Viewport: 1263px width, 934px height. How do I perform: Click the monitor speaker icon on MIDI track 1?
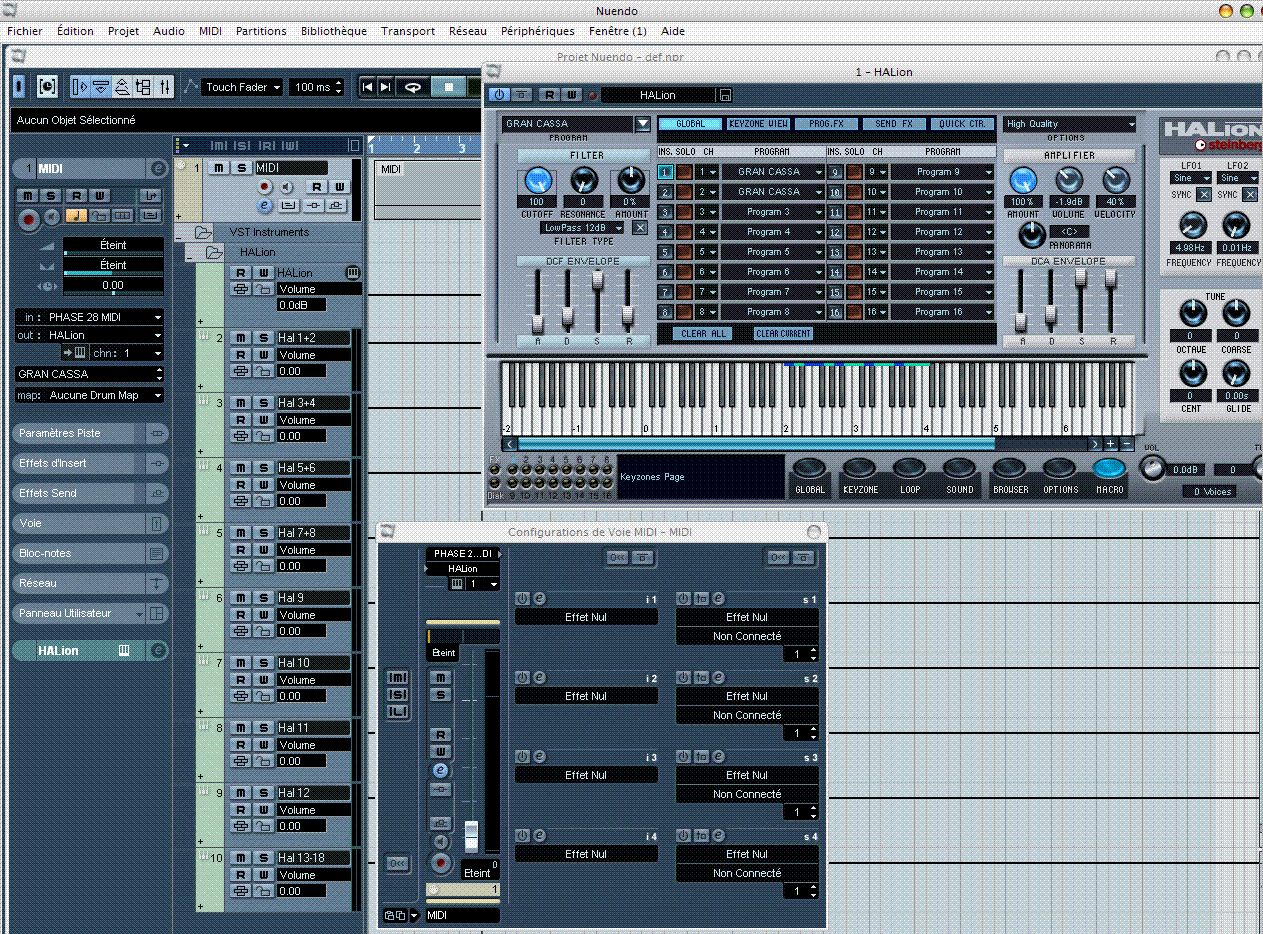pyautogui.click(x=286, y=187)
